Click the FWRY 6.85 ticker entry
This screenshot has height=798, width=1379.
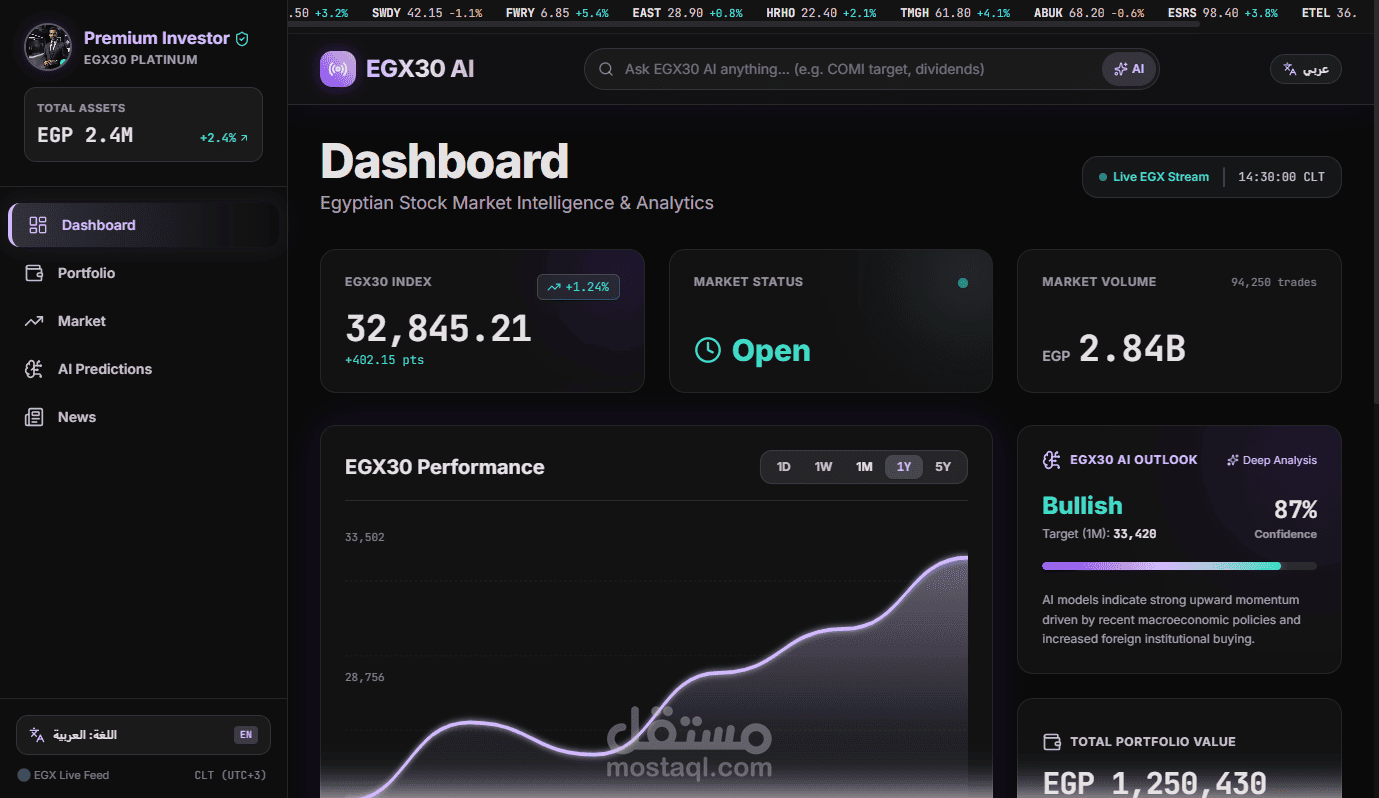[557, 13]
